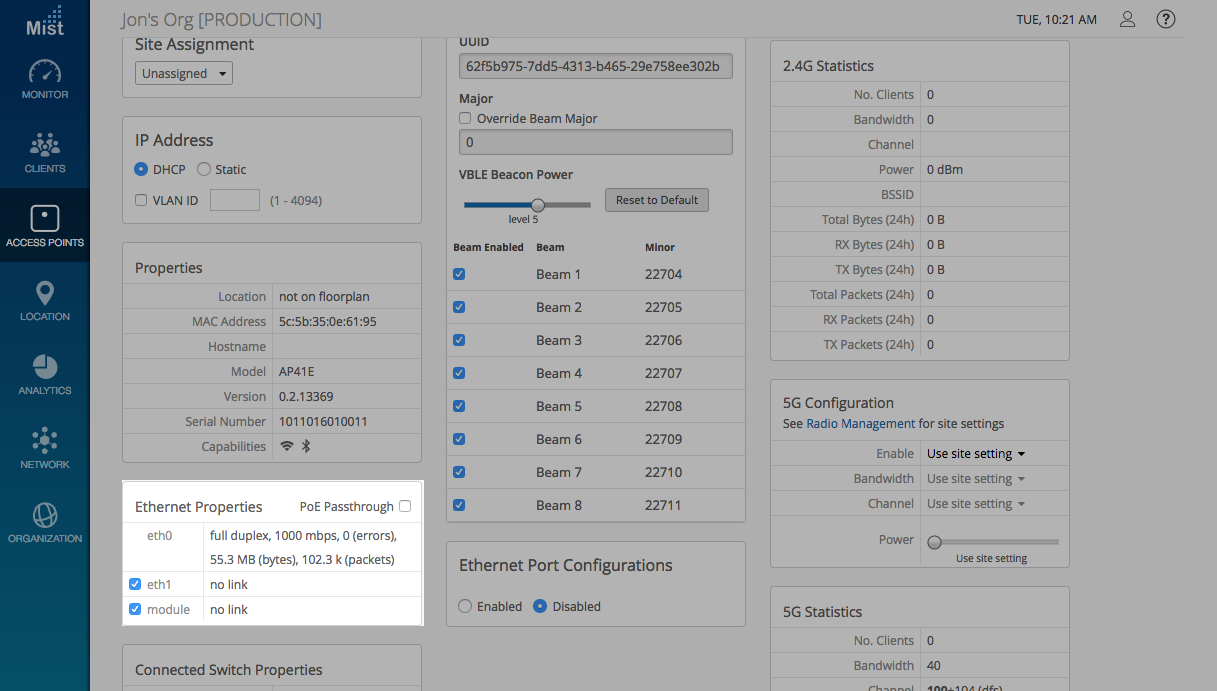The image size is (1217, 691).
Task: Select the Static IP address radio button
Action: (204, 169)
